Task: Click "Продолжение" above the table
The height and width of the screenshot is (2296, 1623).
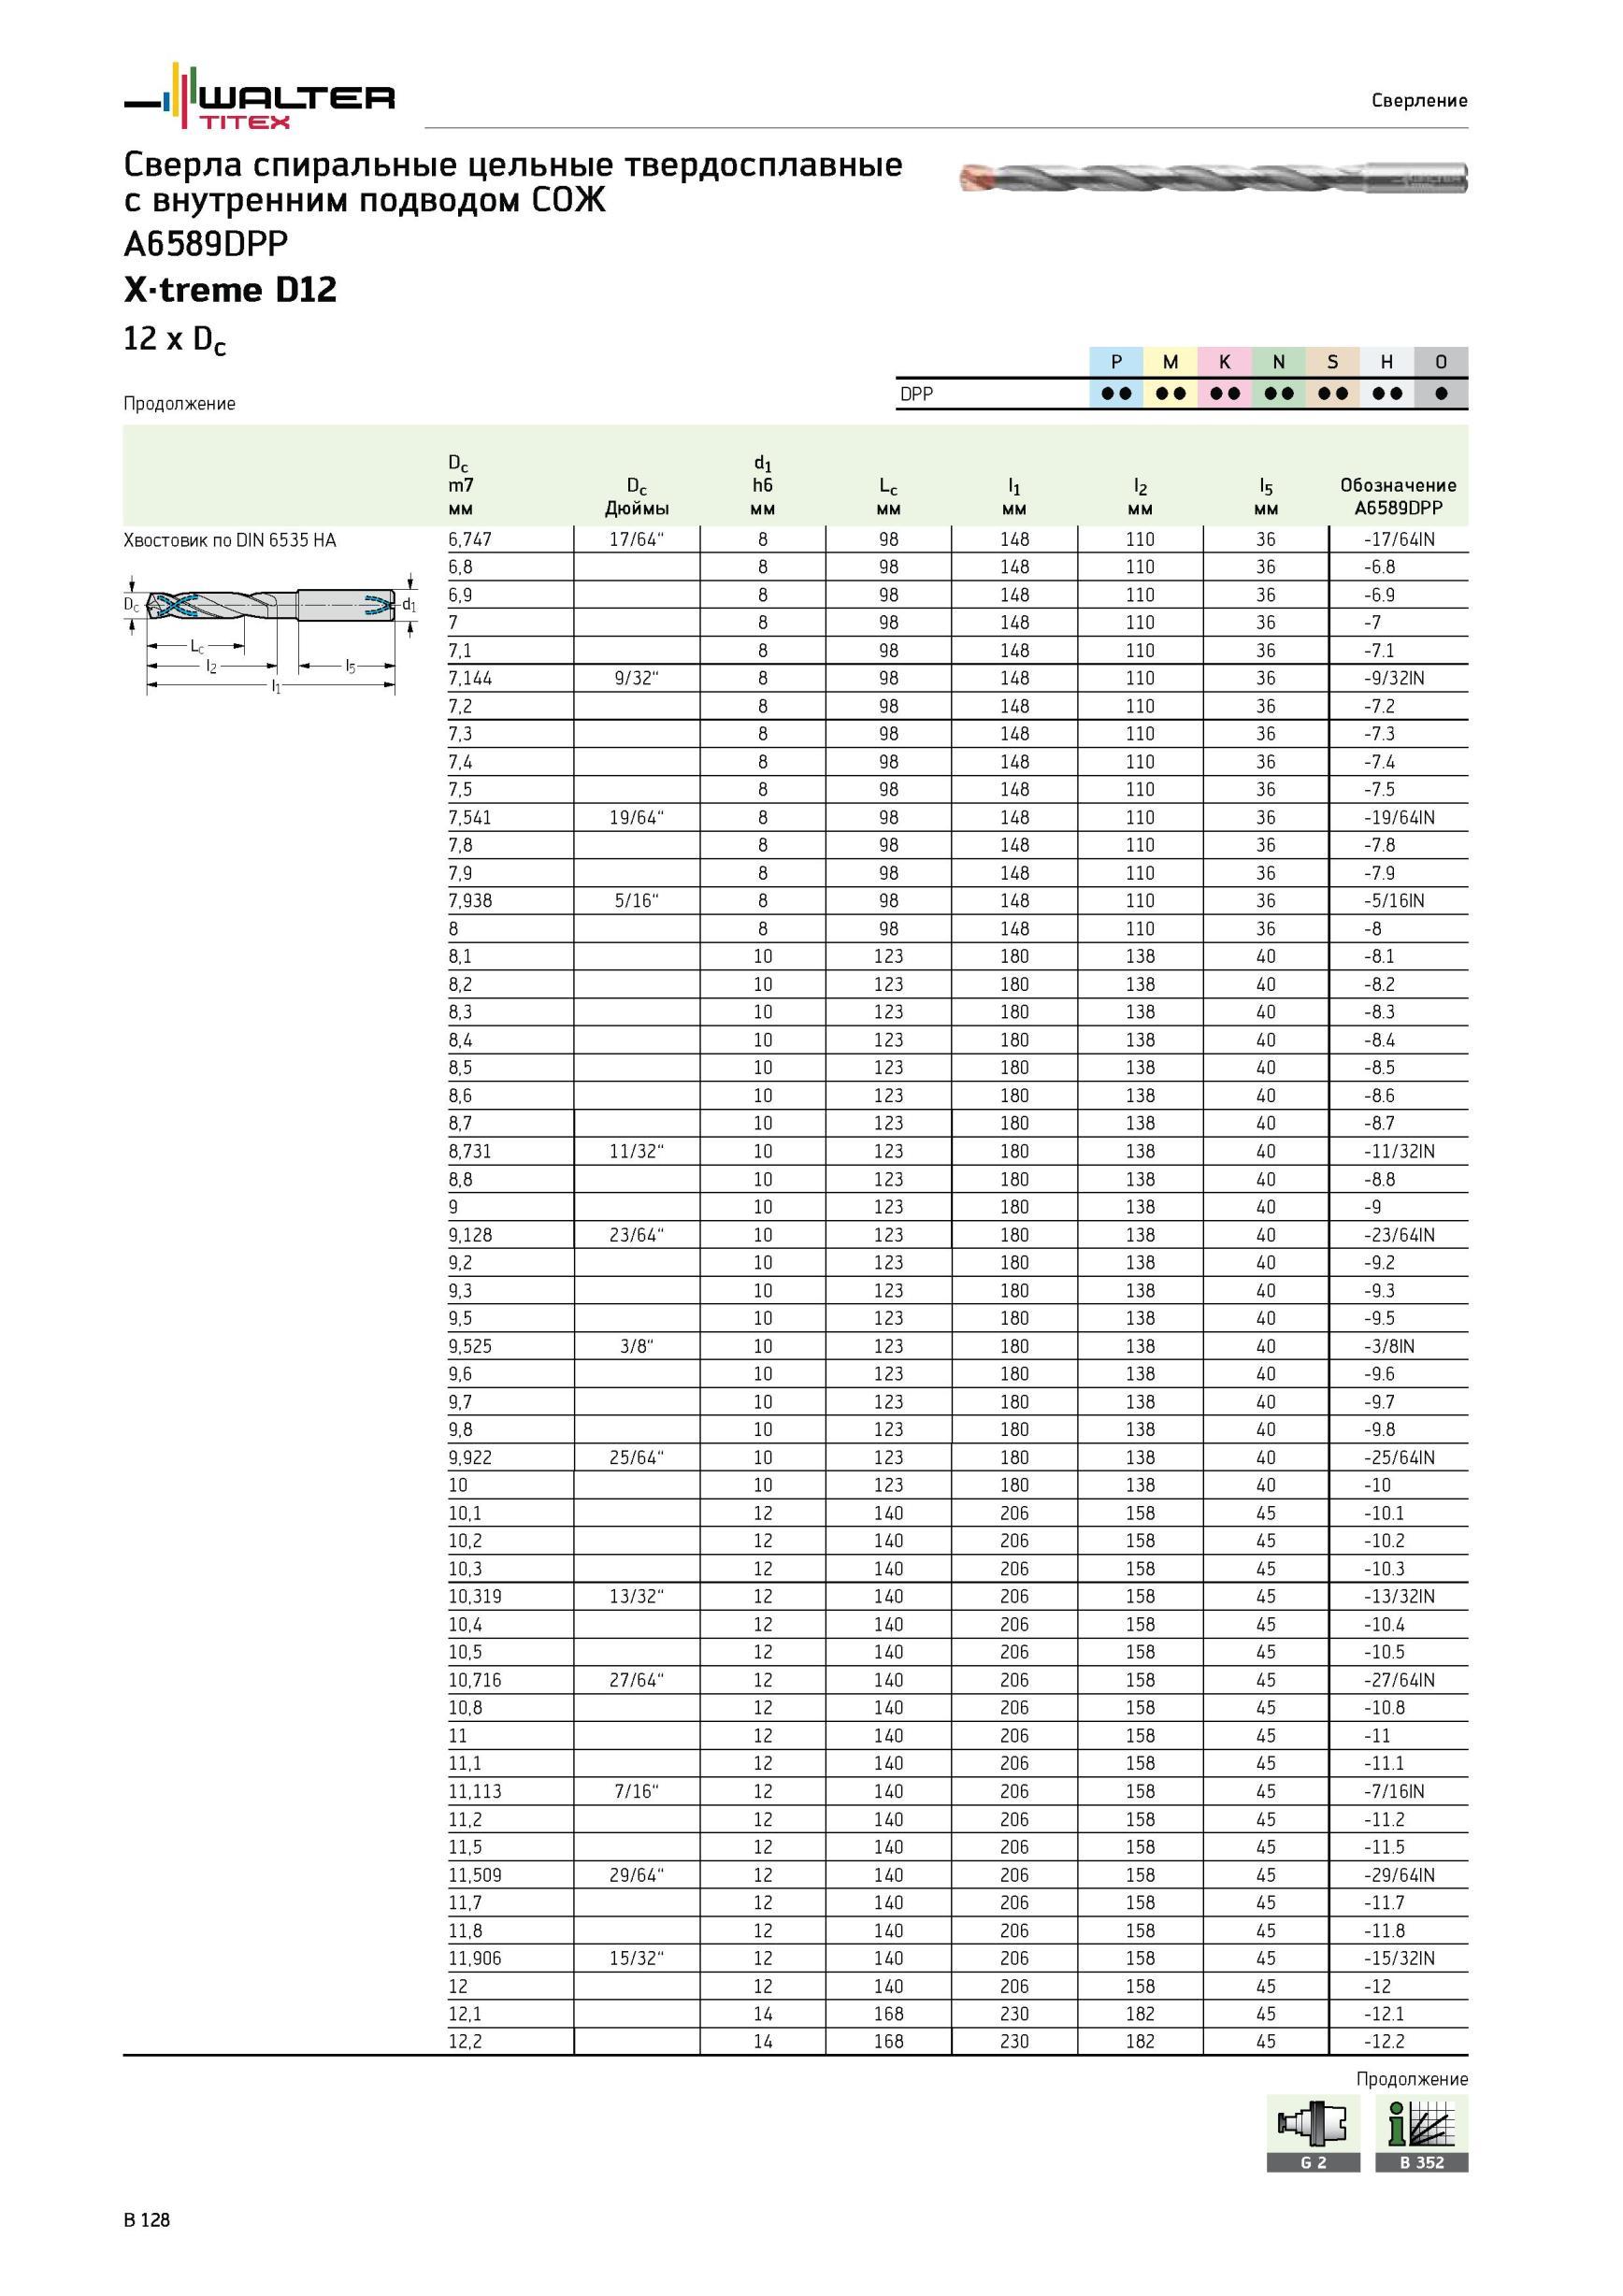Action: click(180, 404)
